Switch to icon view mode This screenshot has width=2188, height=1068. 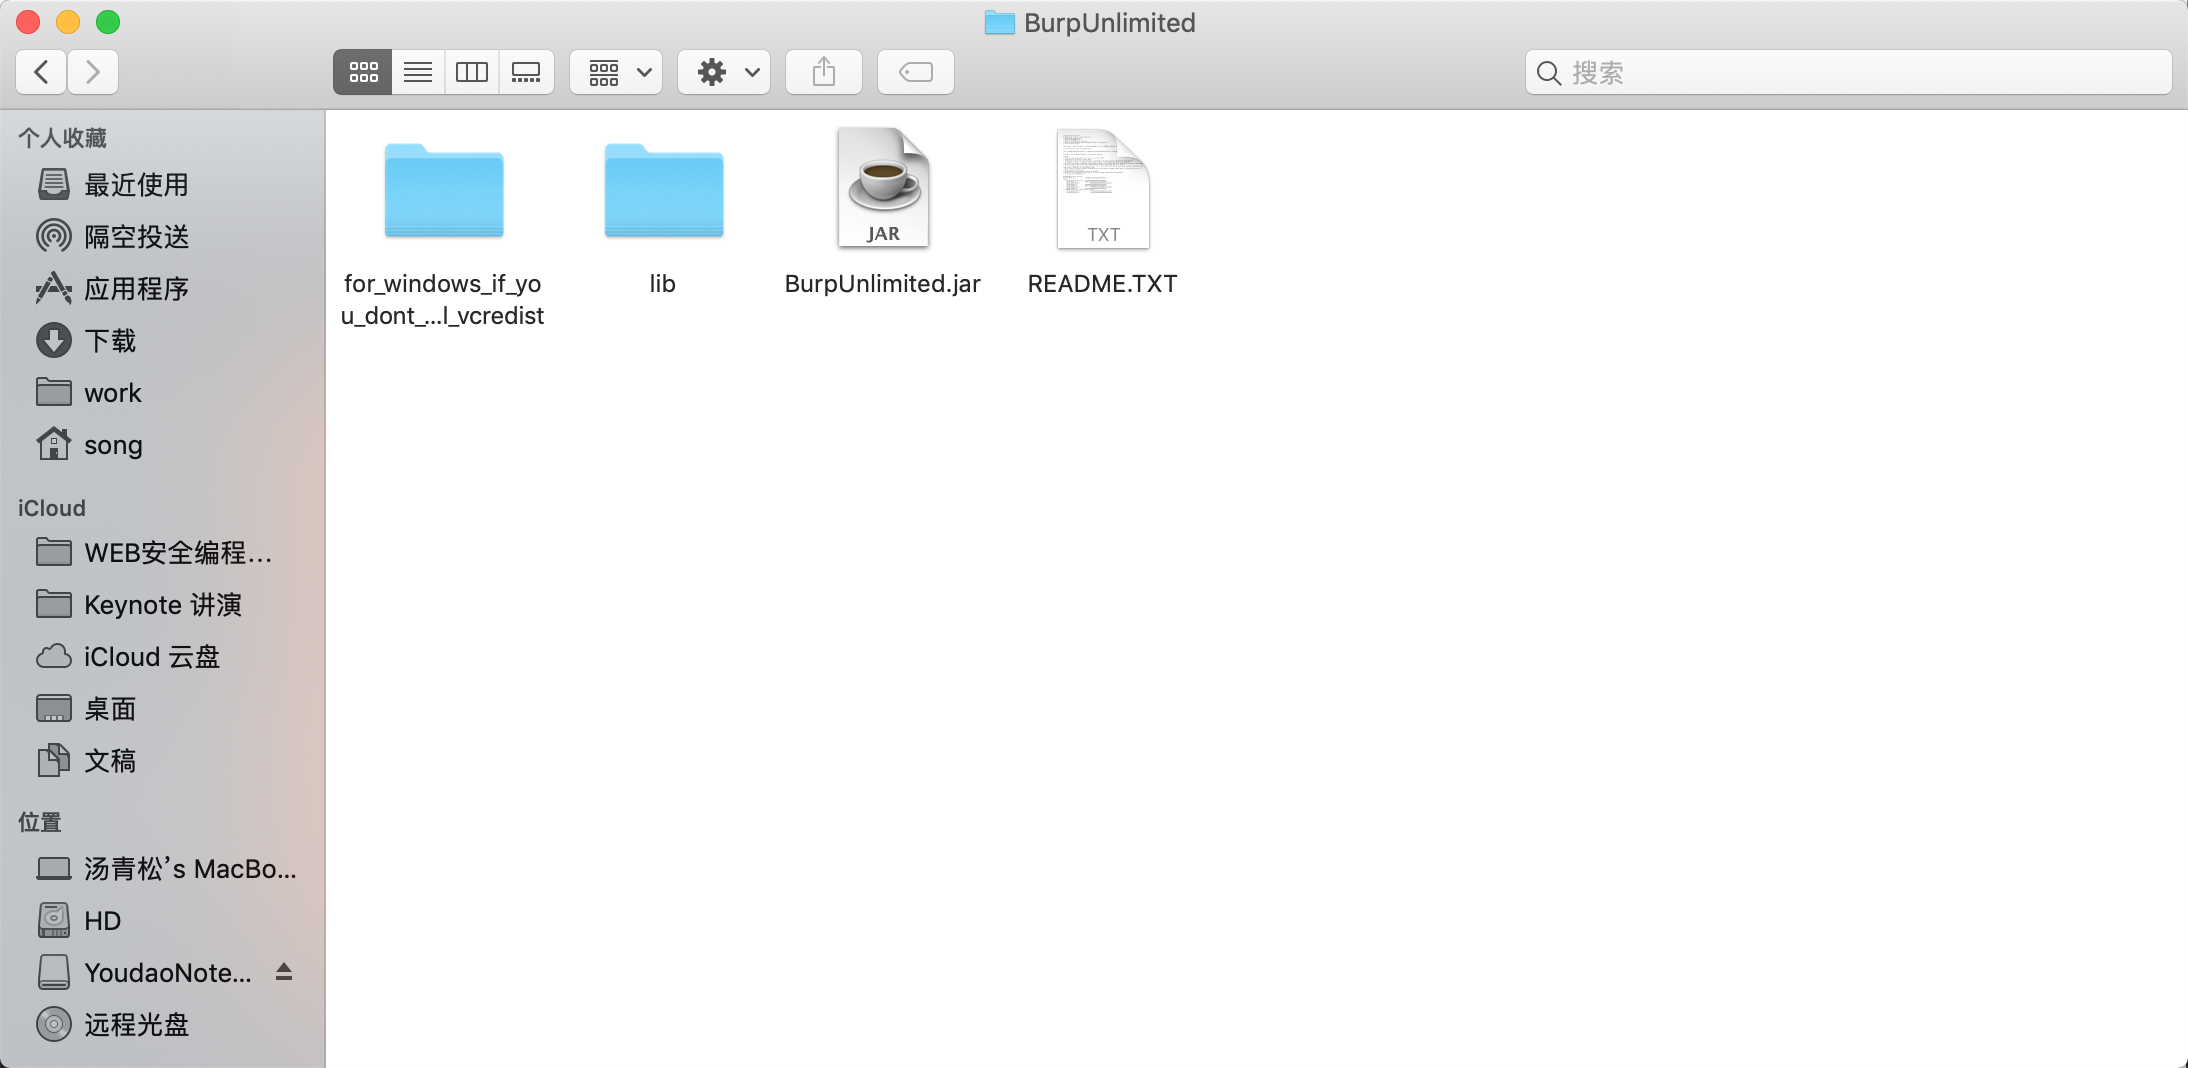[363, 72]
